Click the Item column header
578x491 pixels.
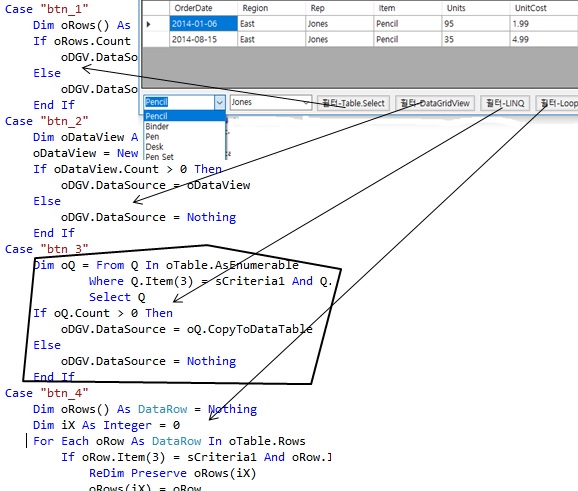(407, 8)
